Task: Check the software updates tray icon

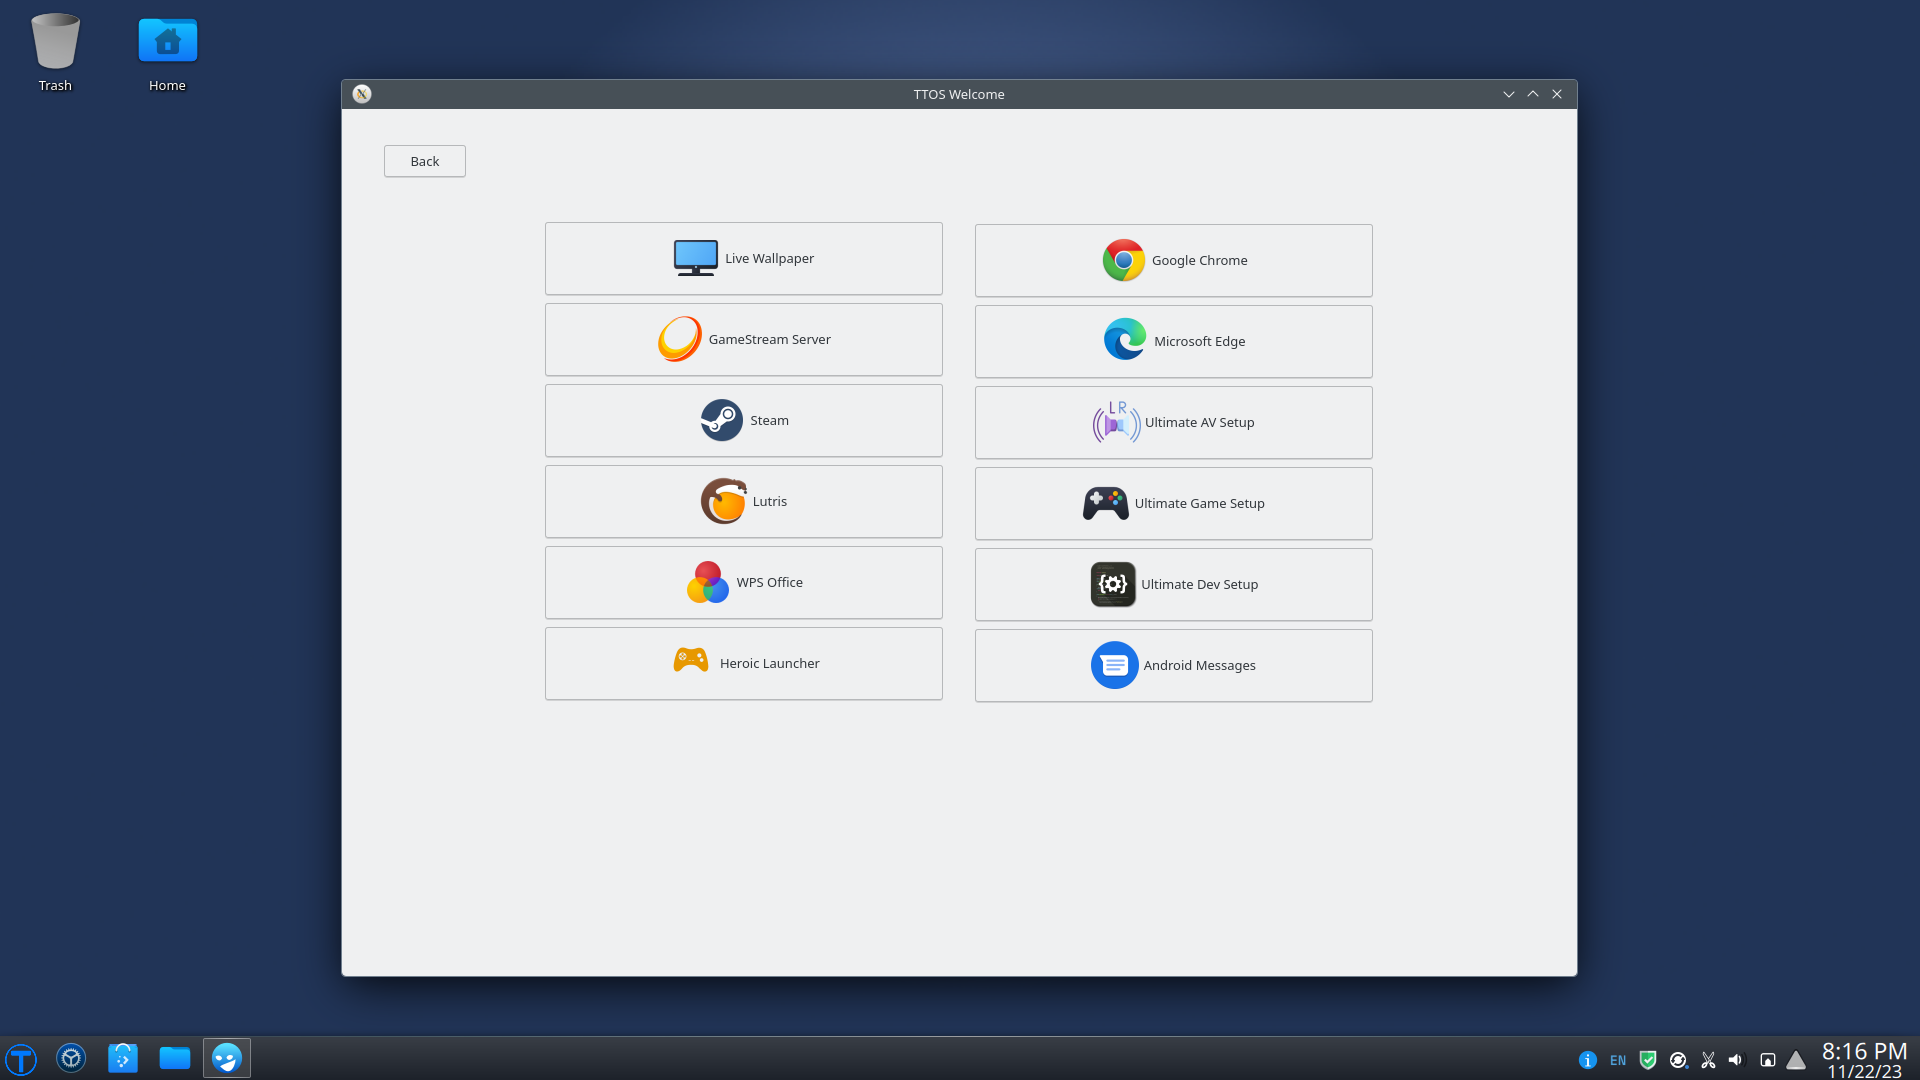Action: pos(1678,1060)
